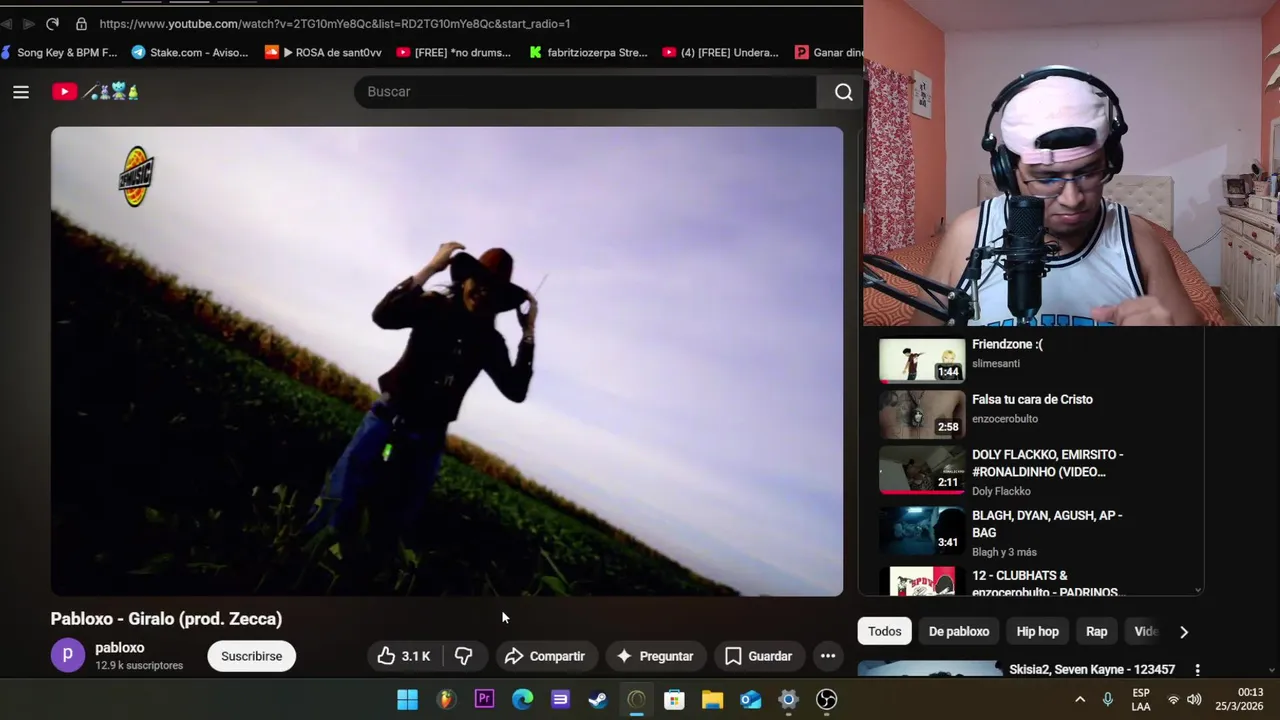Screen dimensions: 1280x720
Task: Open fabritziozerpa Kick stream bookmark
Action: [x=588, y=52]
